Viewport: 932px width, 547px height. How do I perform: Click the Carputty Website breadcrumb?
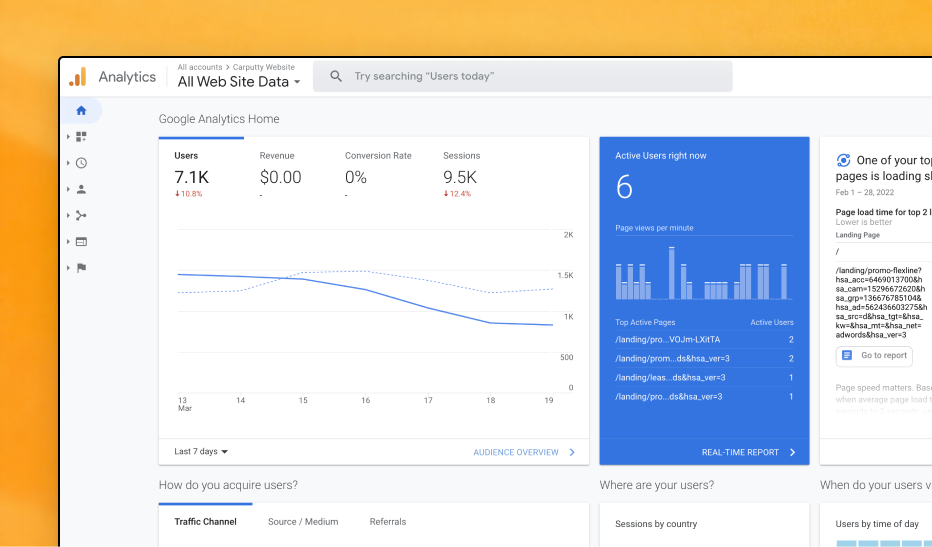click(263, 67)
